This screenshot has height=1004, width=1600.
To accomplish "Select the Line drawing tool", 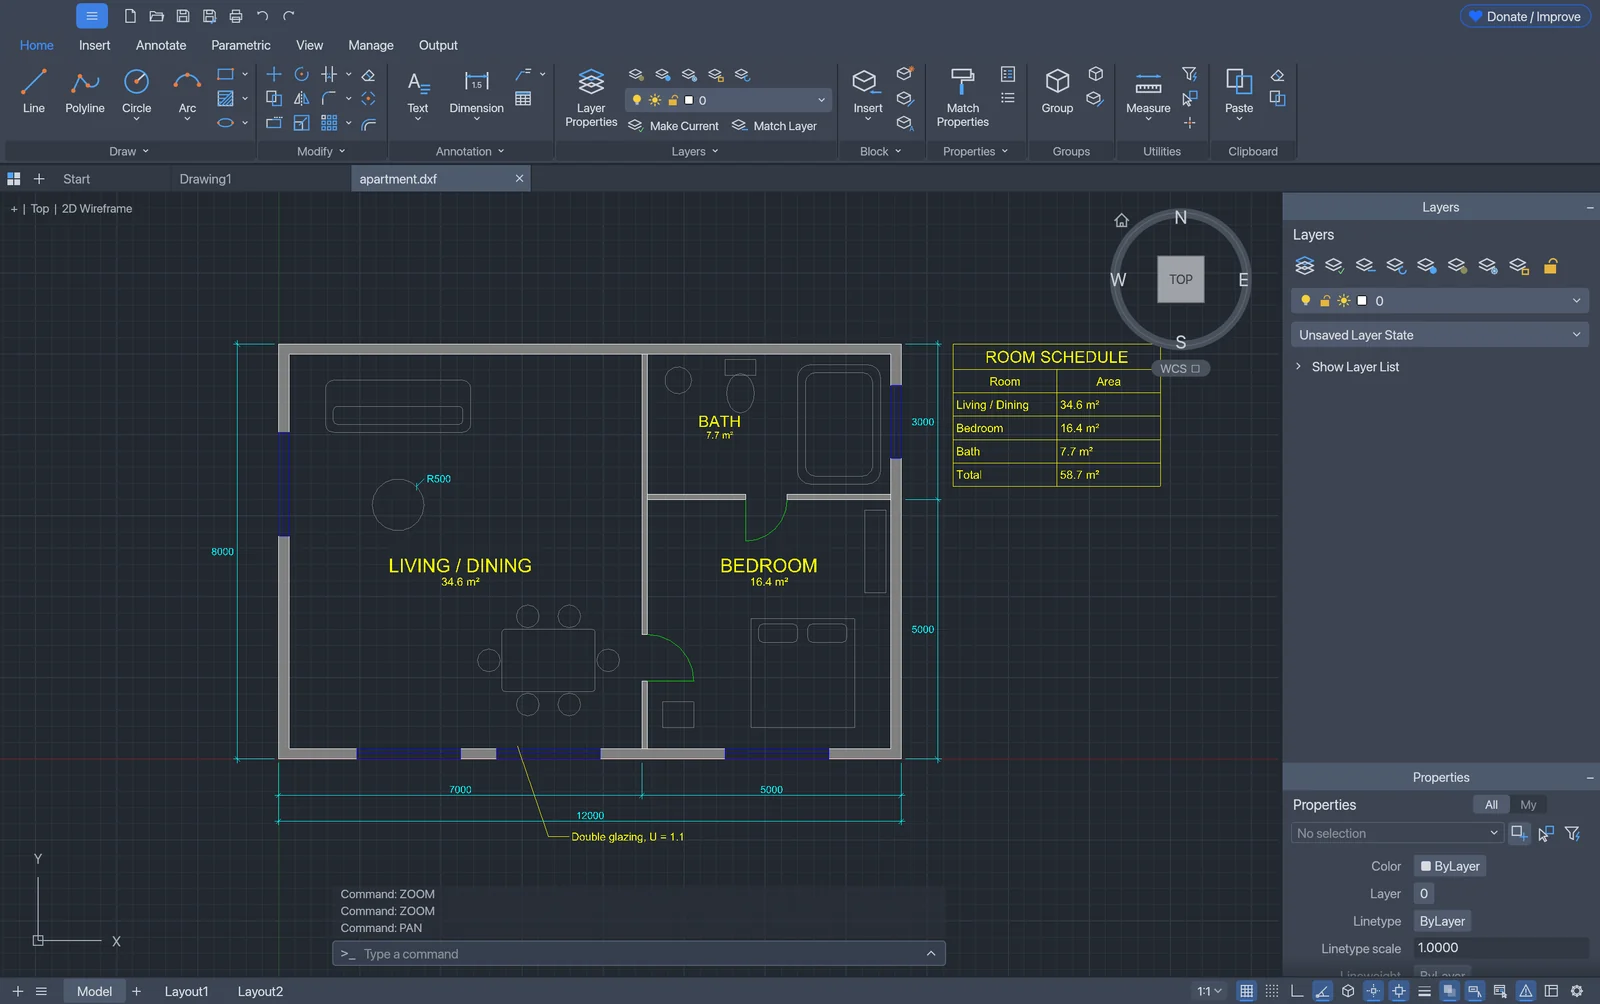I will click(33, 91).
